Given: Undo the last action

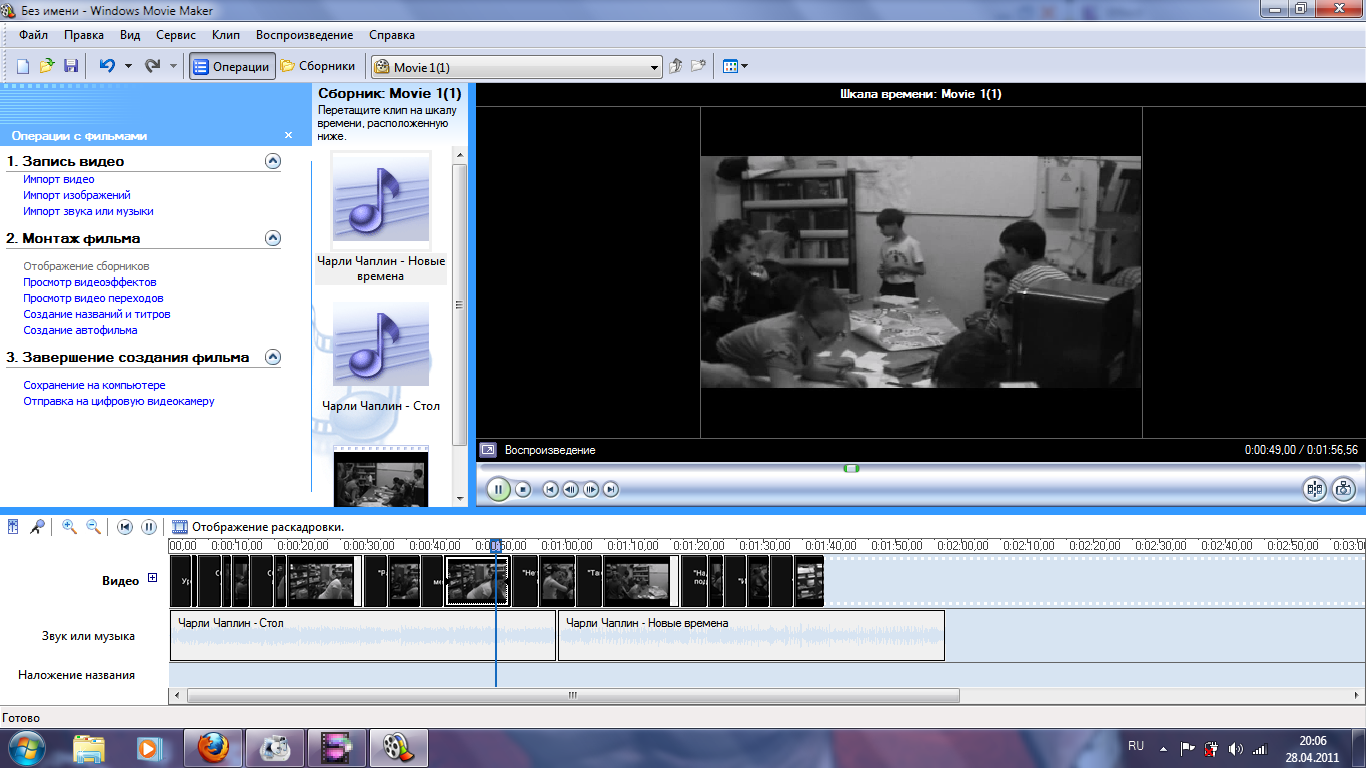Looking at the screenshot, I should coord(107,66).
